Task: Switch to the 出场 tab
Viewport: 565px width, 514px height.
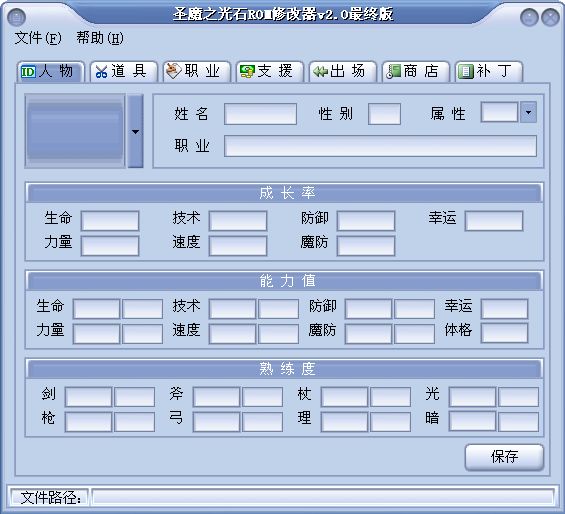Action: click(343, 71)
